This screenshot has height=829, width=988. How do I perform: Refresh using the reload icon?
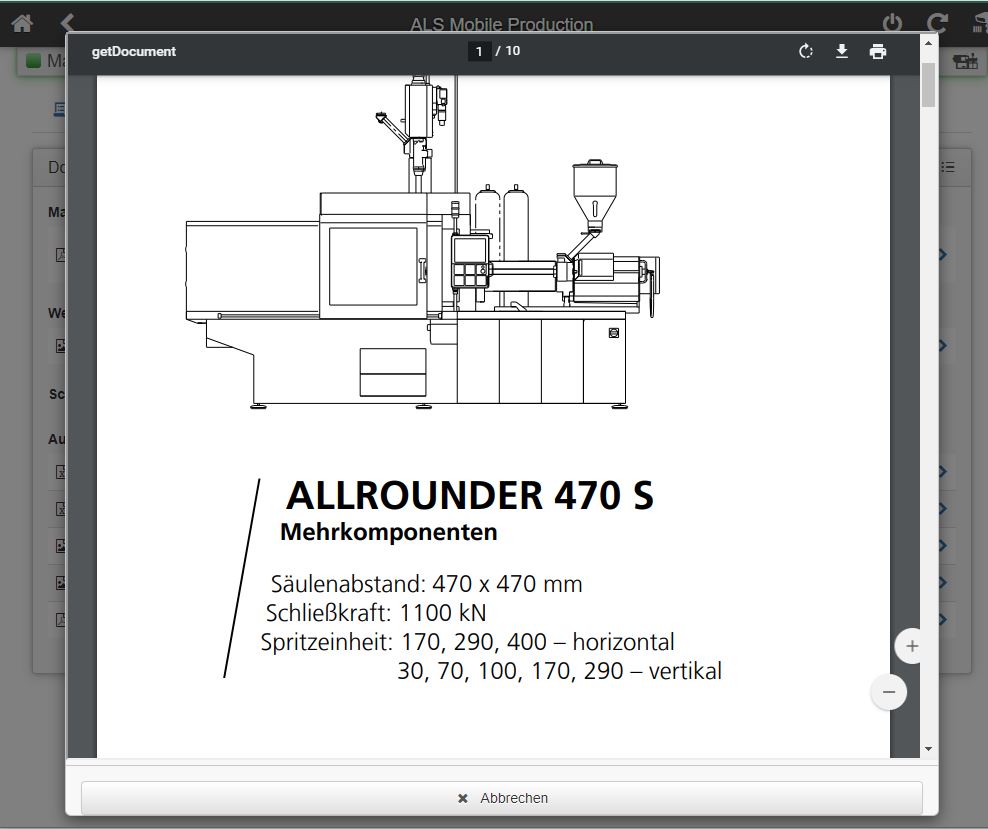pos(937,23)
